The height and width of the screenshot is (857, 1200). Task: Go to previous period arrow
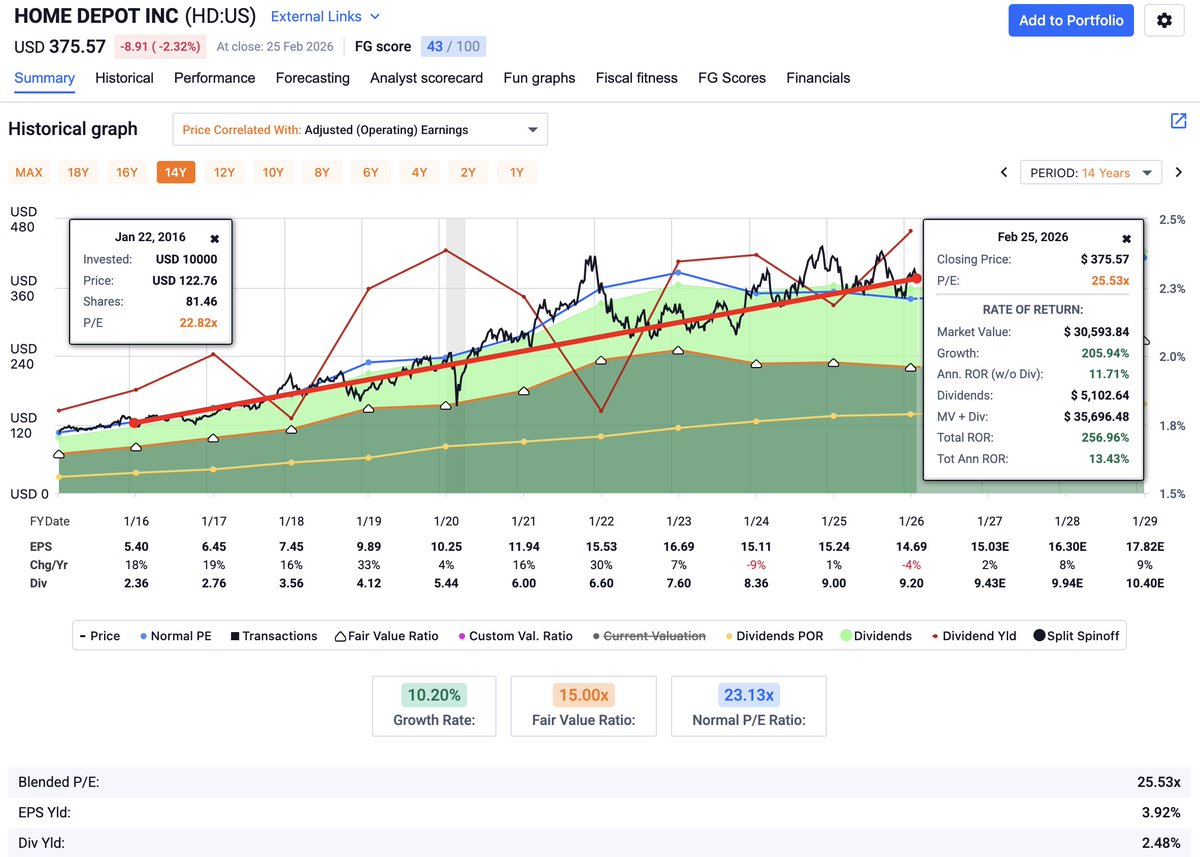point(1004,172)
